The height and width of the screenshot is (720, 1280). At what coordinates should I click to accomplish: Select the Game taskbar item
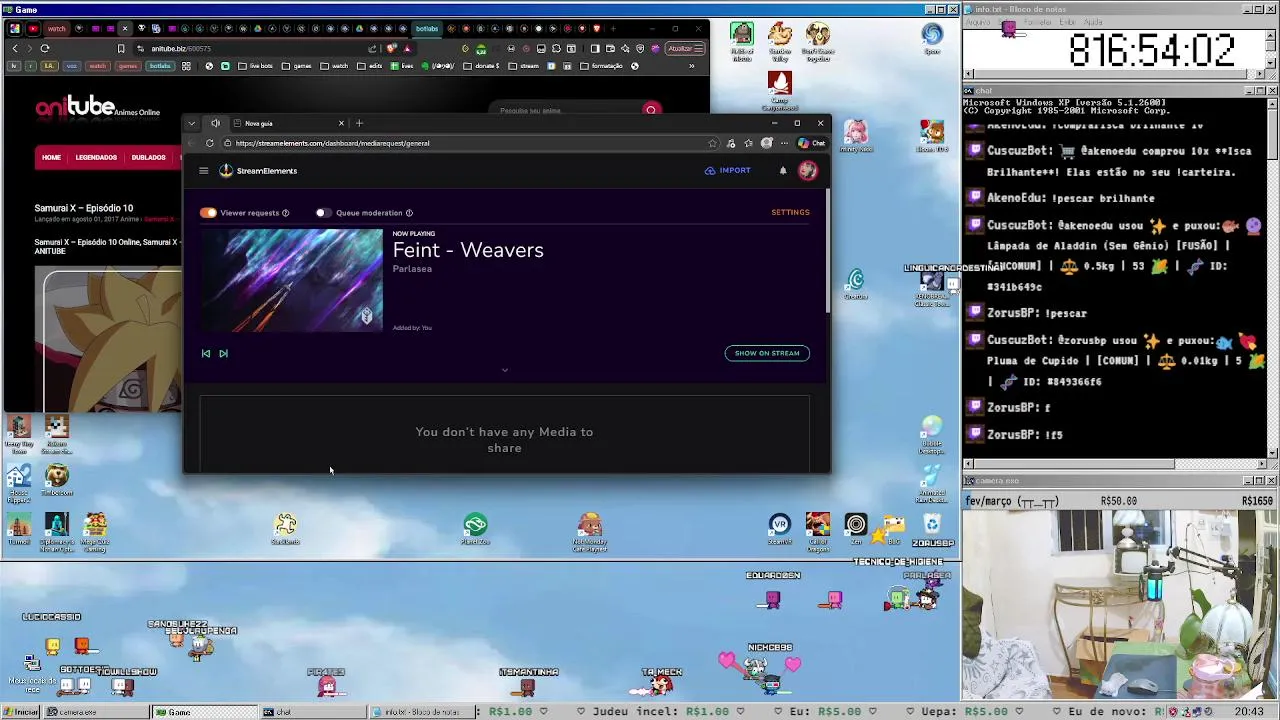point(203,712)
